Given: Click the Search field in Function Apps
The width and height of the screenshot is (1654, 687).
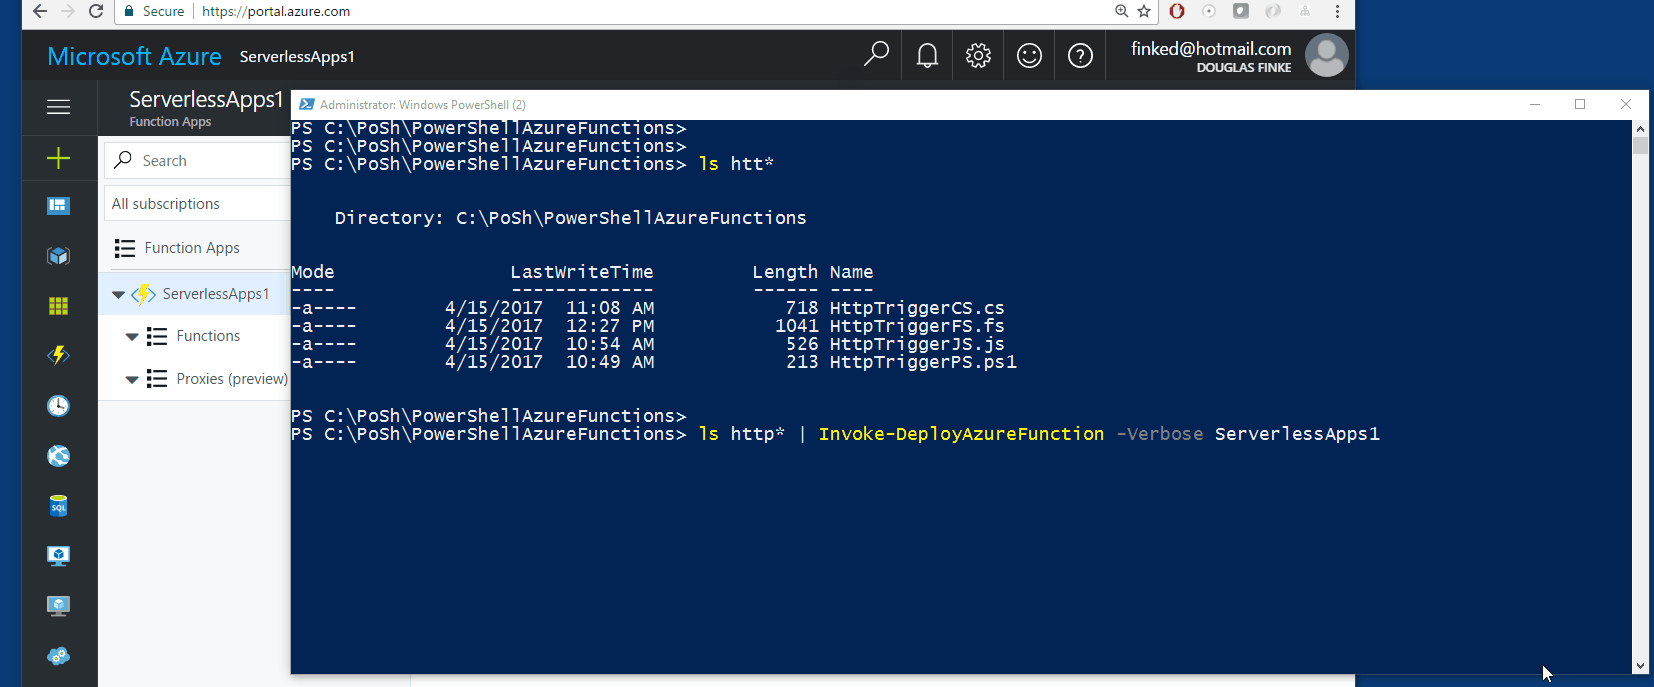Looking at the screenshot, I should click(197, 160).
